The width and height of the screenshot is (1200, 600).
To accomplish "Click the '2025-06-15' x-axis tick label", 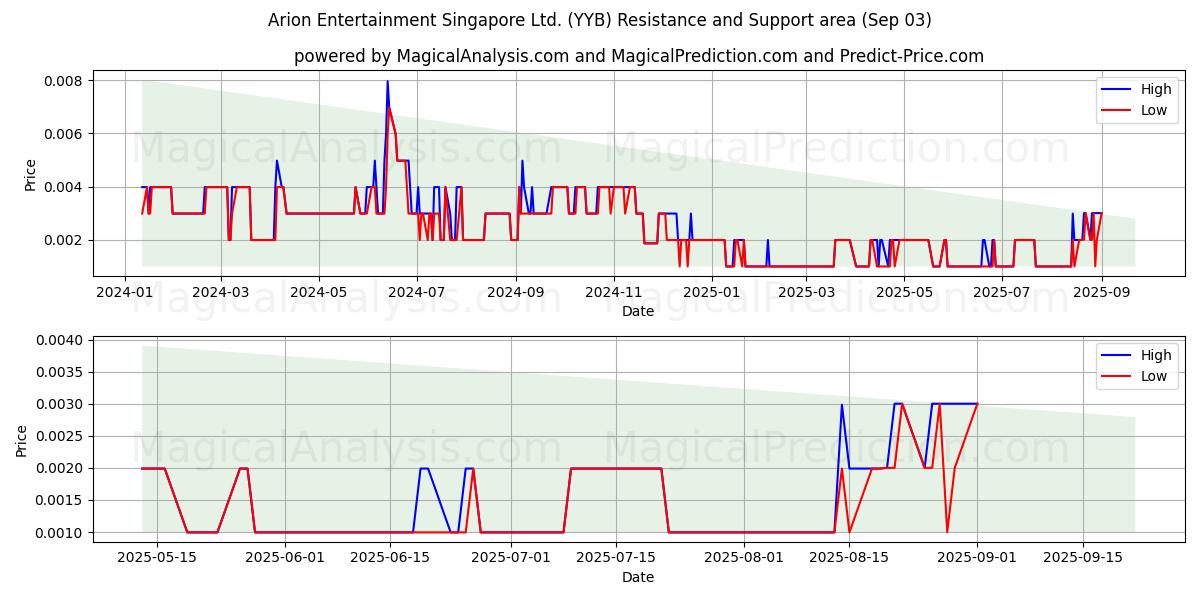I will pos(391,558).
